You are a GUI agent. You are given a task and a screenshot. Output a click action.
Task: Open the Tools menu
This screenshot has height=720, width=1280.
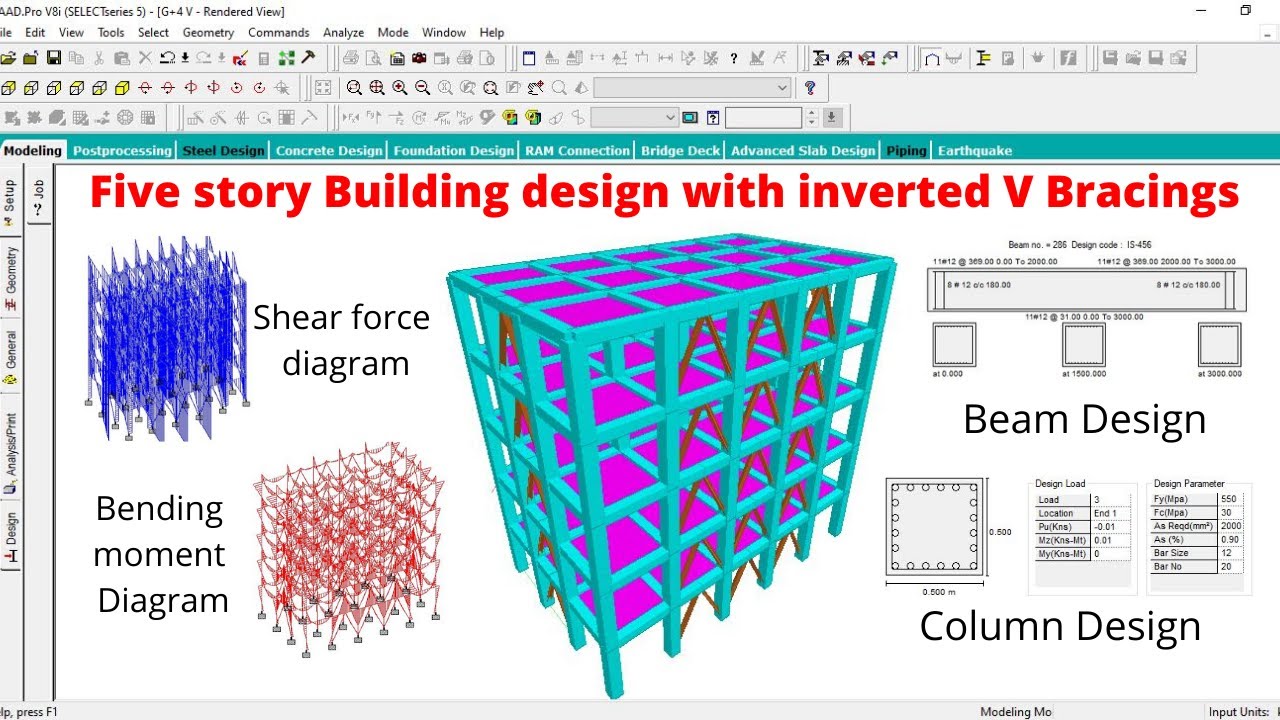pos(111,32)
